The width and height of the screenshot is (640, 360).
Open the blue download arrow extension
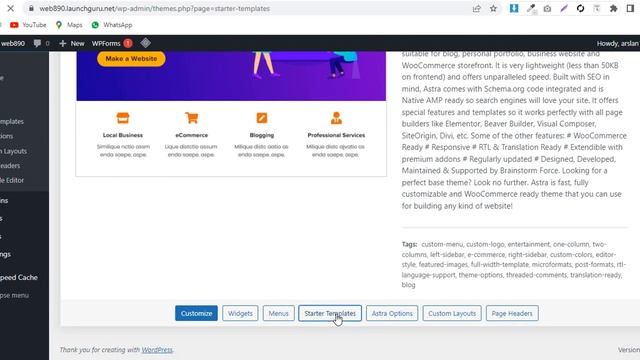(514, 8)
